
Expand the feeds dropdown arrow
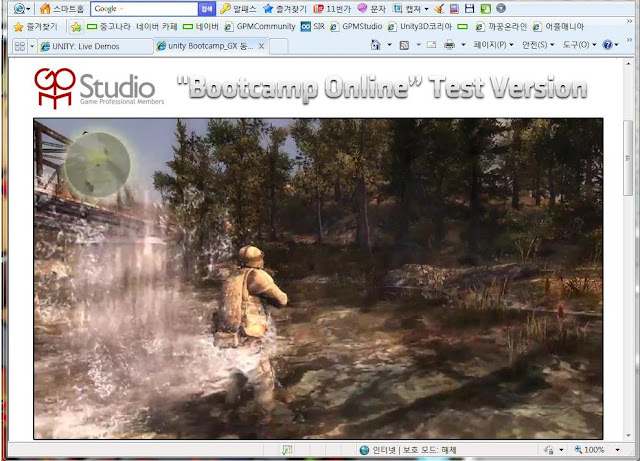click(418, 45)
